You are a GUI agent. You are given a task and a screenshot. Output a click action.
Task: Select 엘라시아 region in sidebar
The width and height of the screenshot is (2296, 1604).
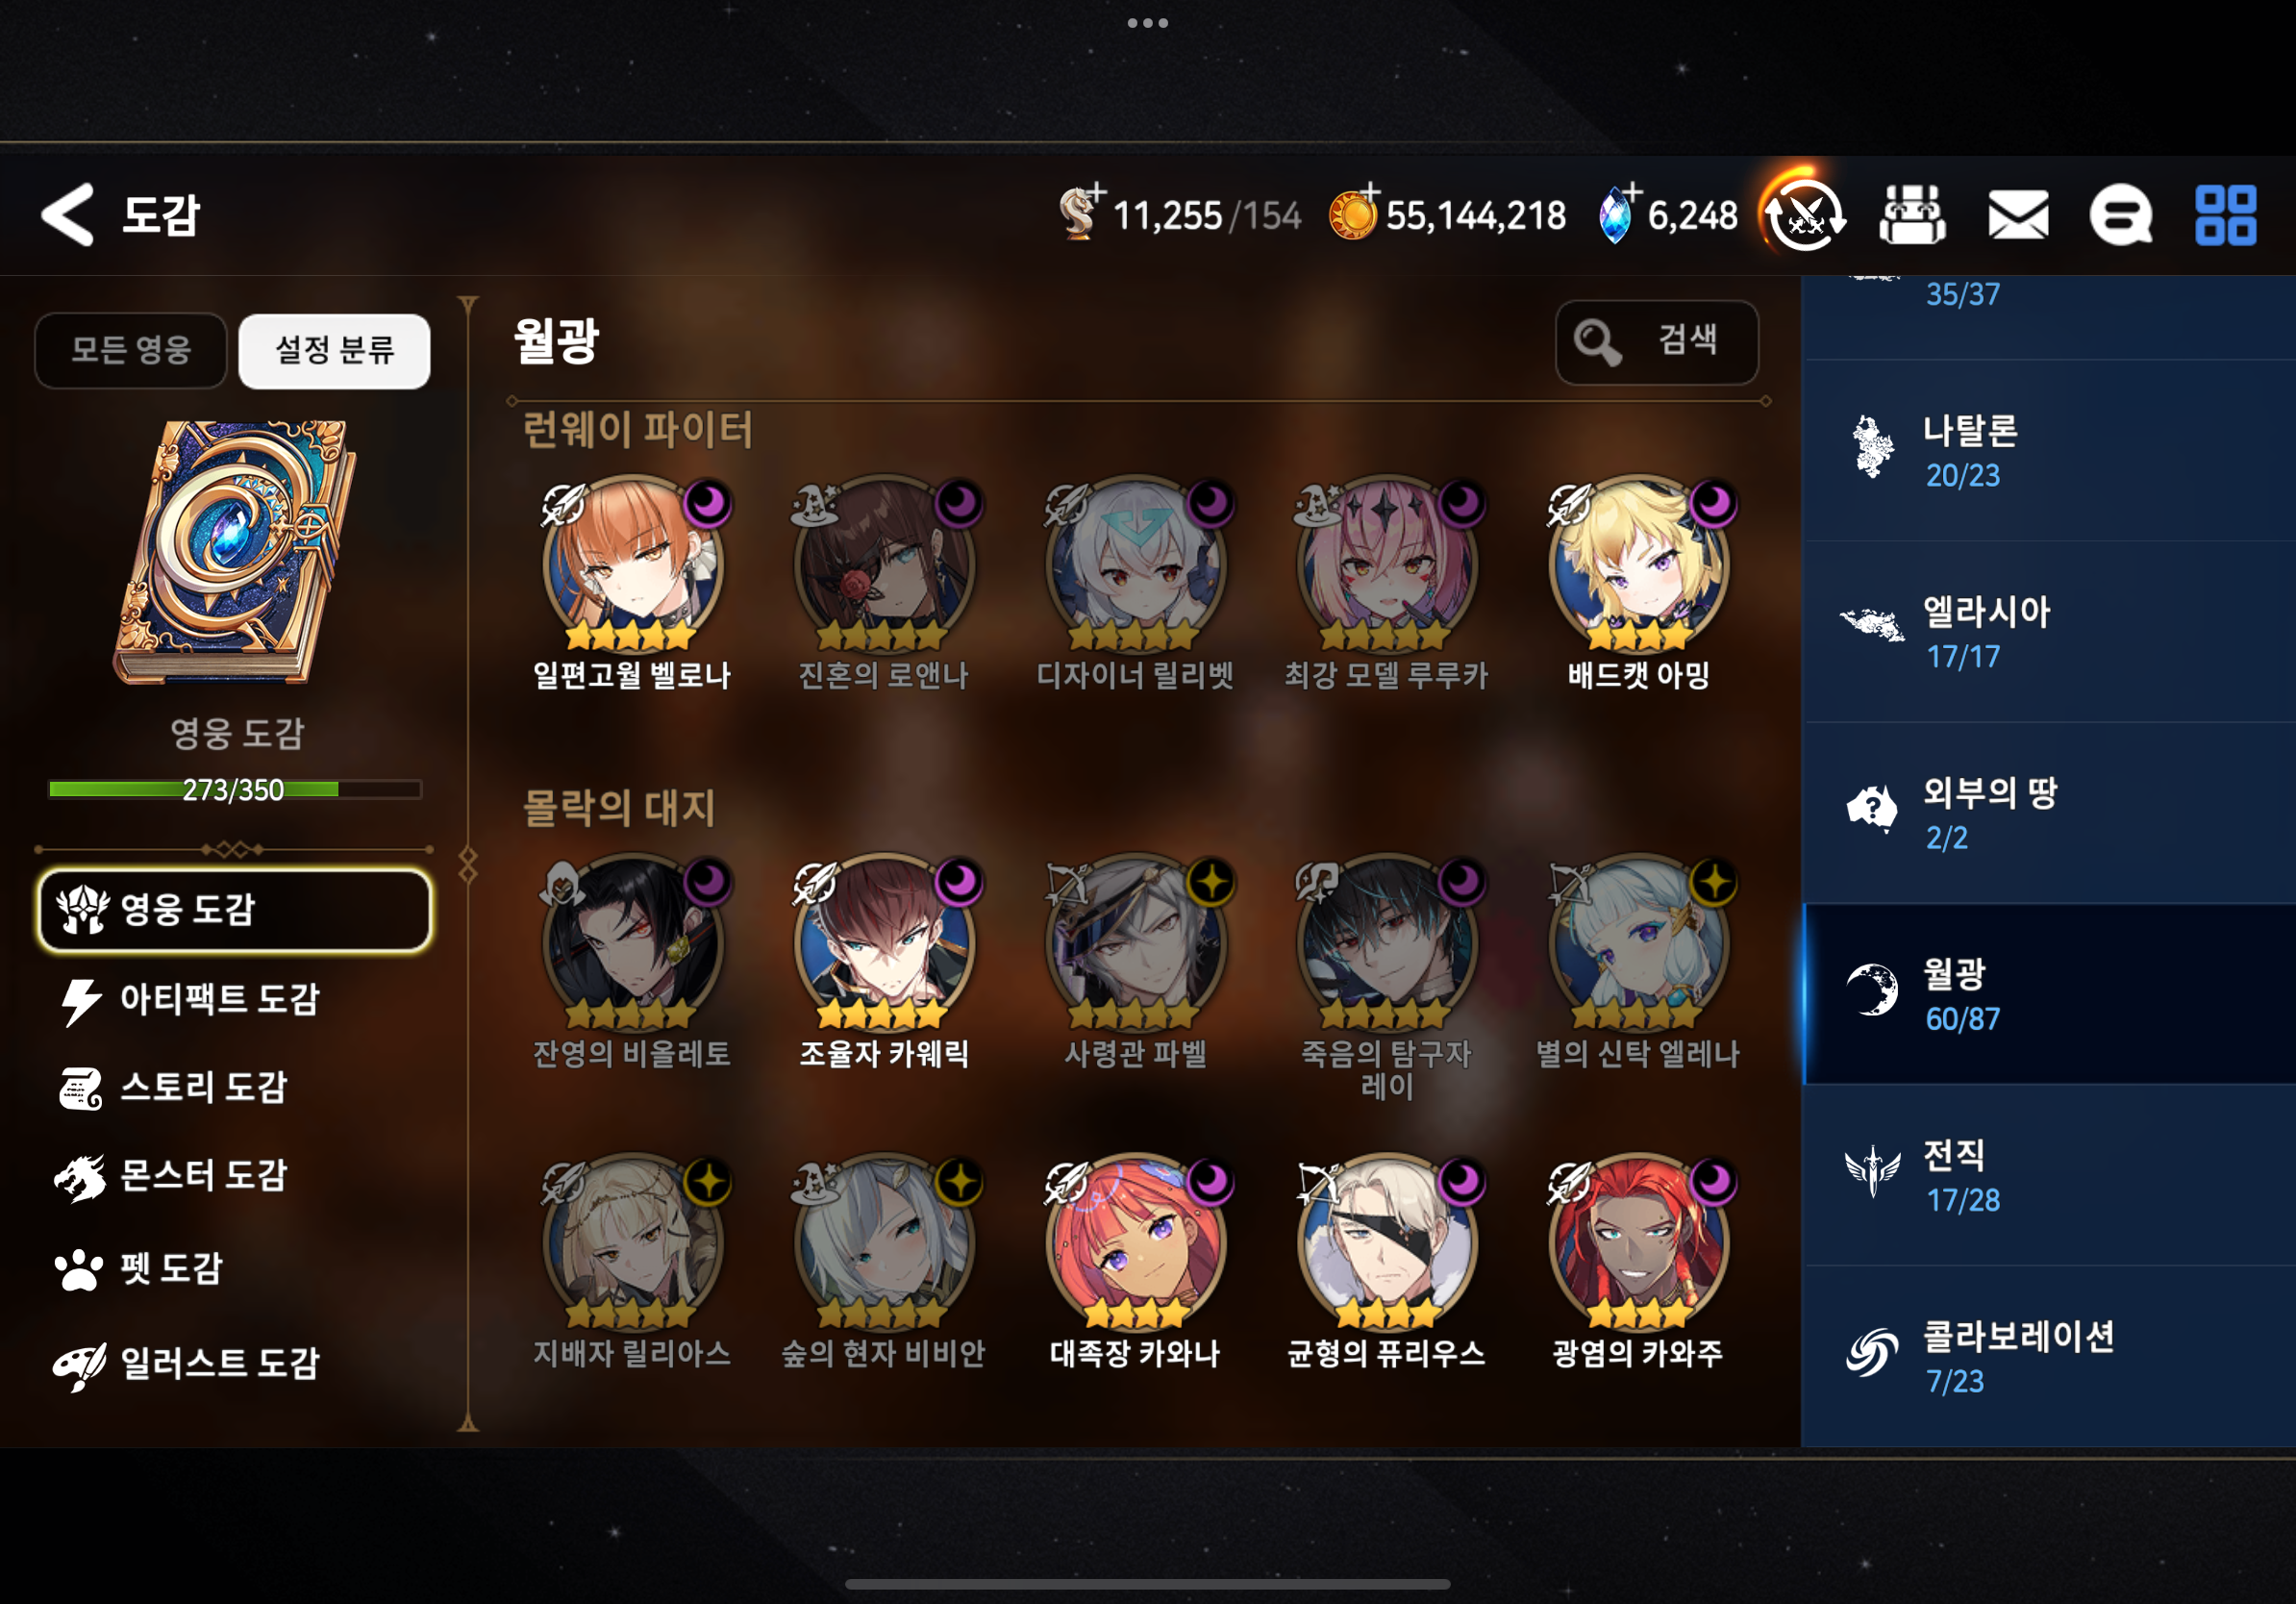[x=2048, y=632]
